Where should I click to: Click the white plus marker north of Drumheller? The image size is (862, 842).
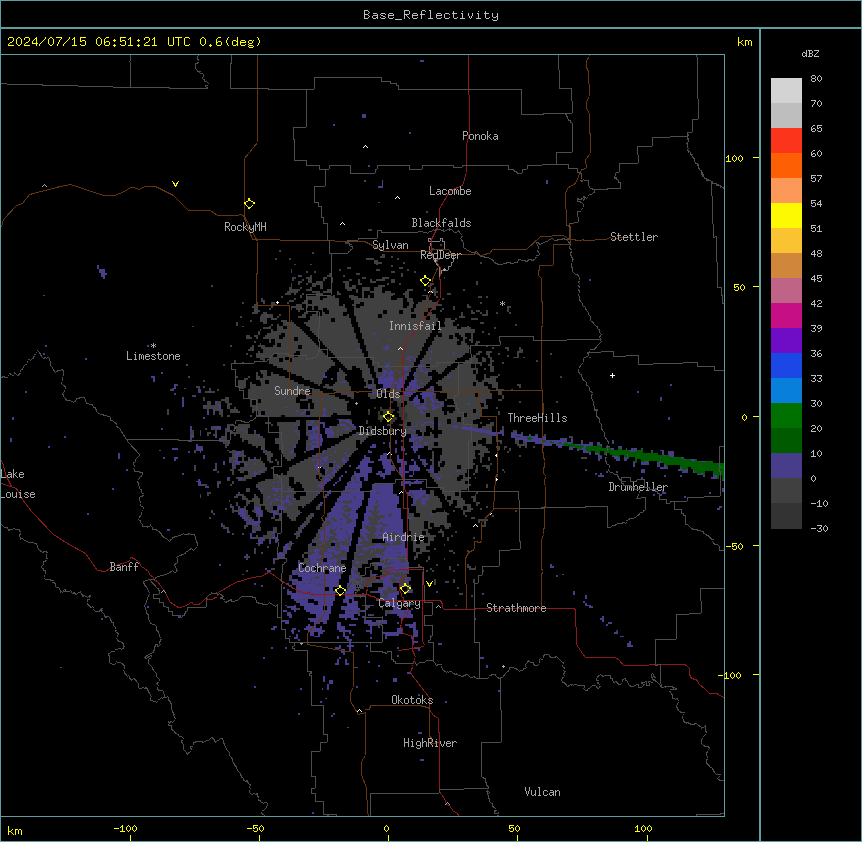click(612, 375)
